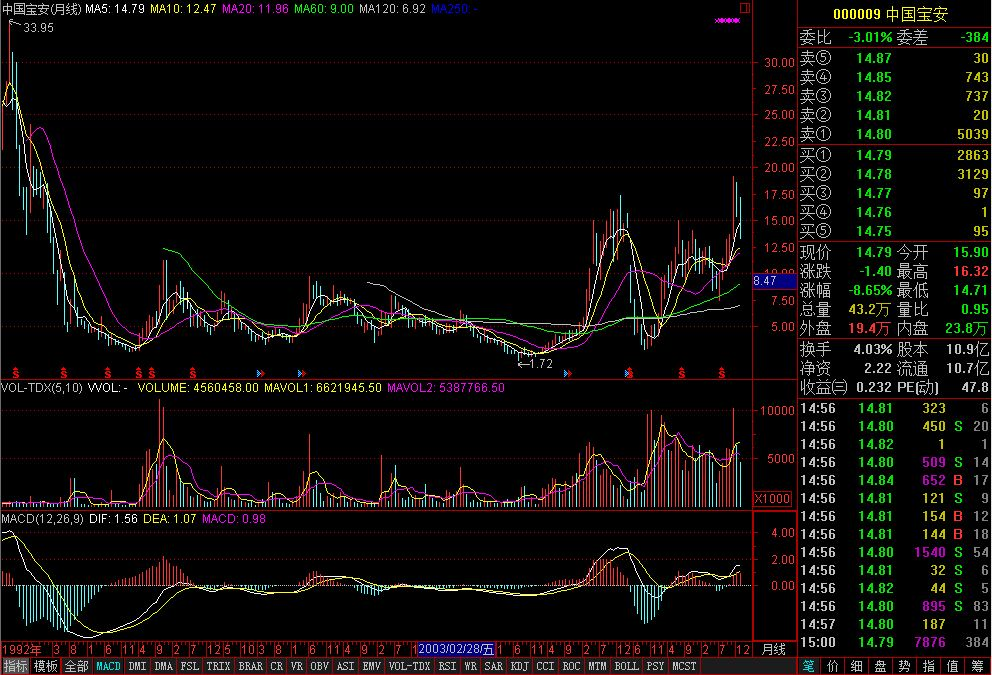Viewport: 992px width, 675px height.
Task: Select the KDJ indicator tab
Action: tap(520, 666)
